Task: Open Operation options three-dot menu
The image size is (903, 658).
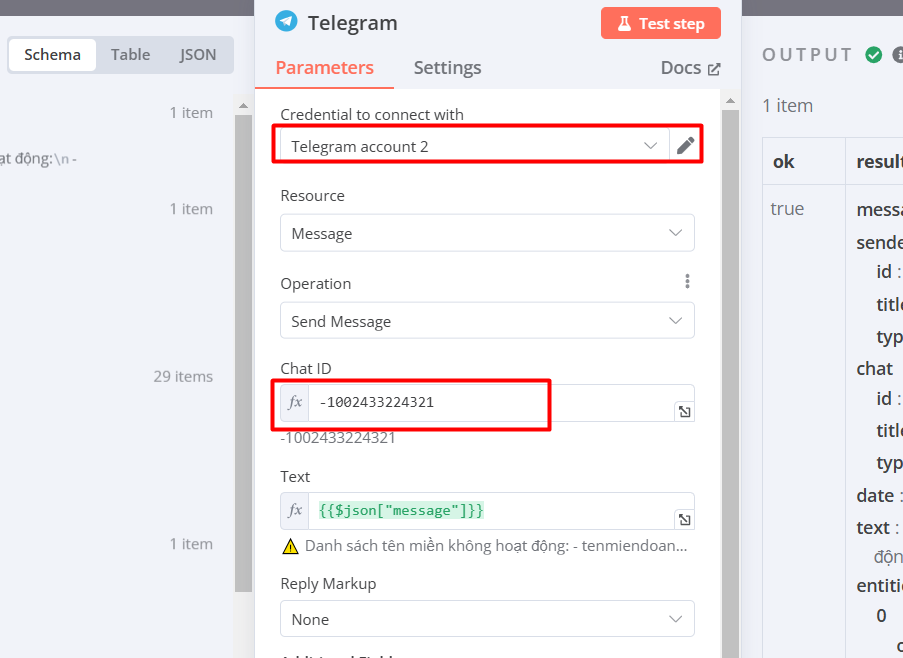Action: [687, 281]
